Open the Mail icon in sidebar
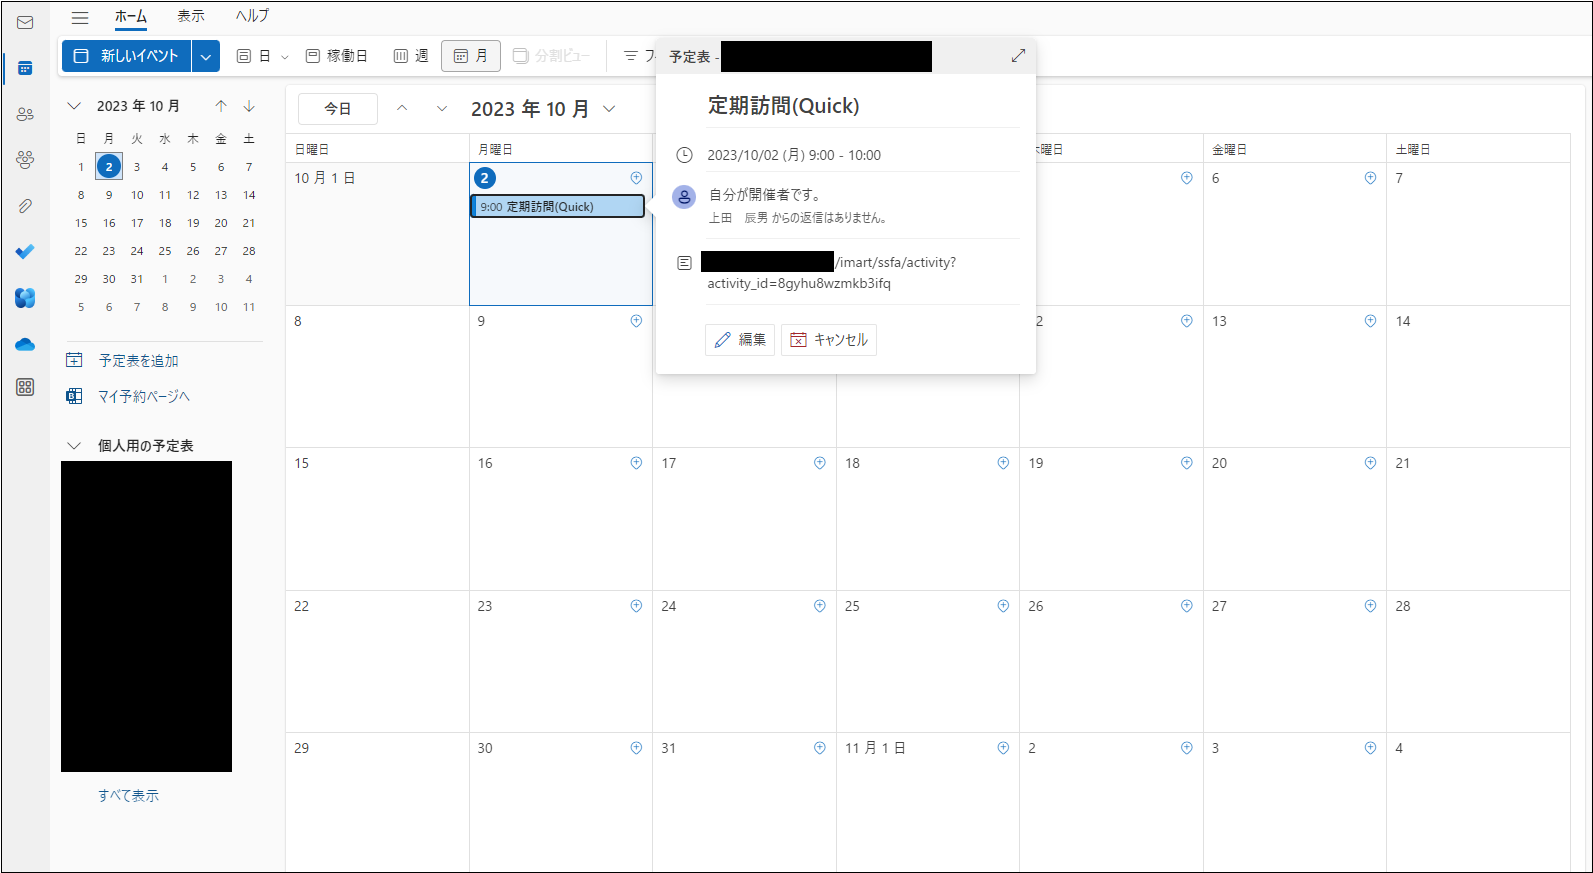The width and height of the screenshot is (1593, 873). pyautogui.click(x=25, y=22)
